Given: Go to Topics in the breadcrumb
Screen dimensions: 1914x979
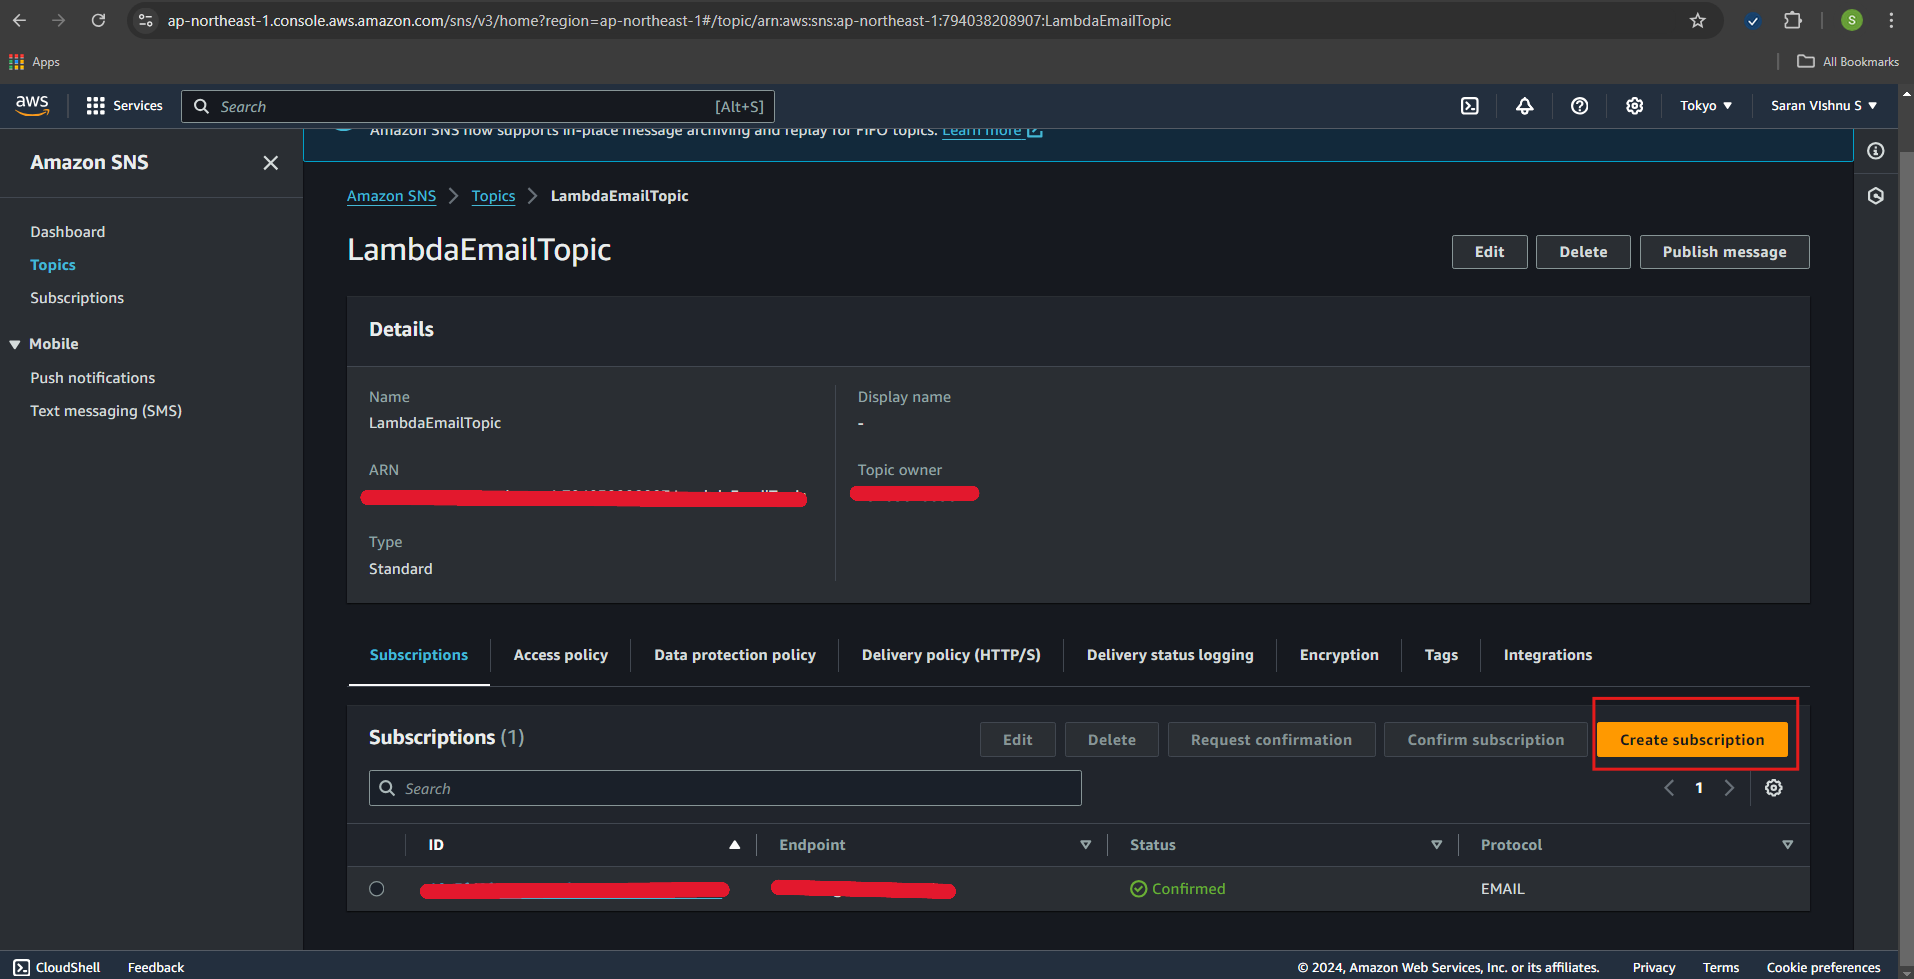Looking at the screenshot, I should (x=493, y=196).
